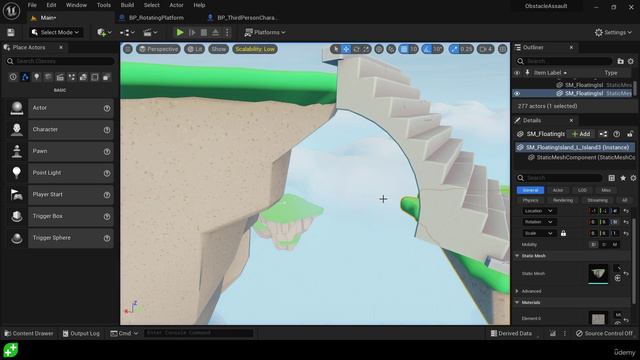This screenshot has width=640, height=360.
Task: Toggle the Scale lock ratio icon
Action: [x=563, y=233]
